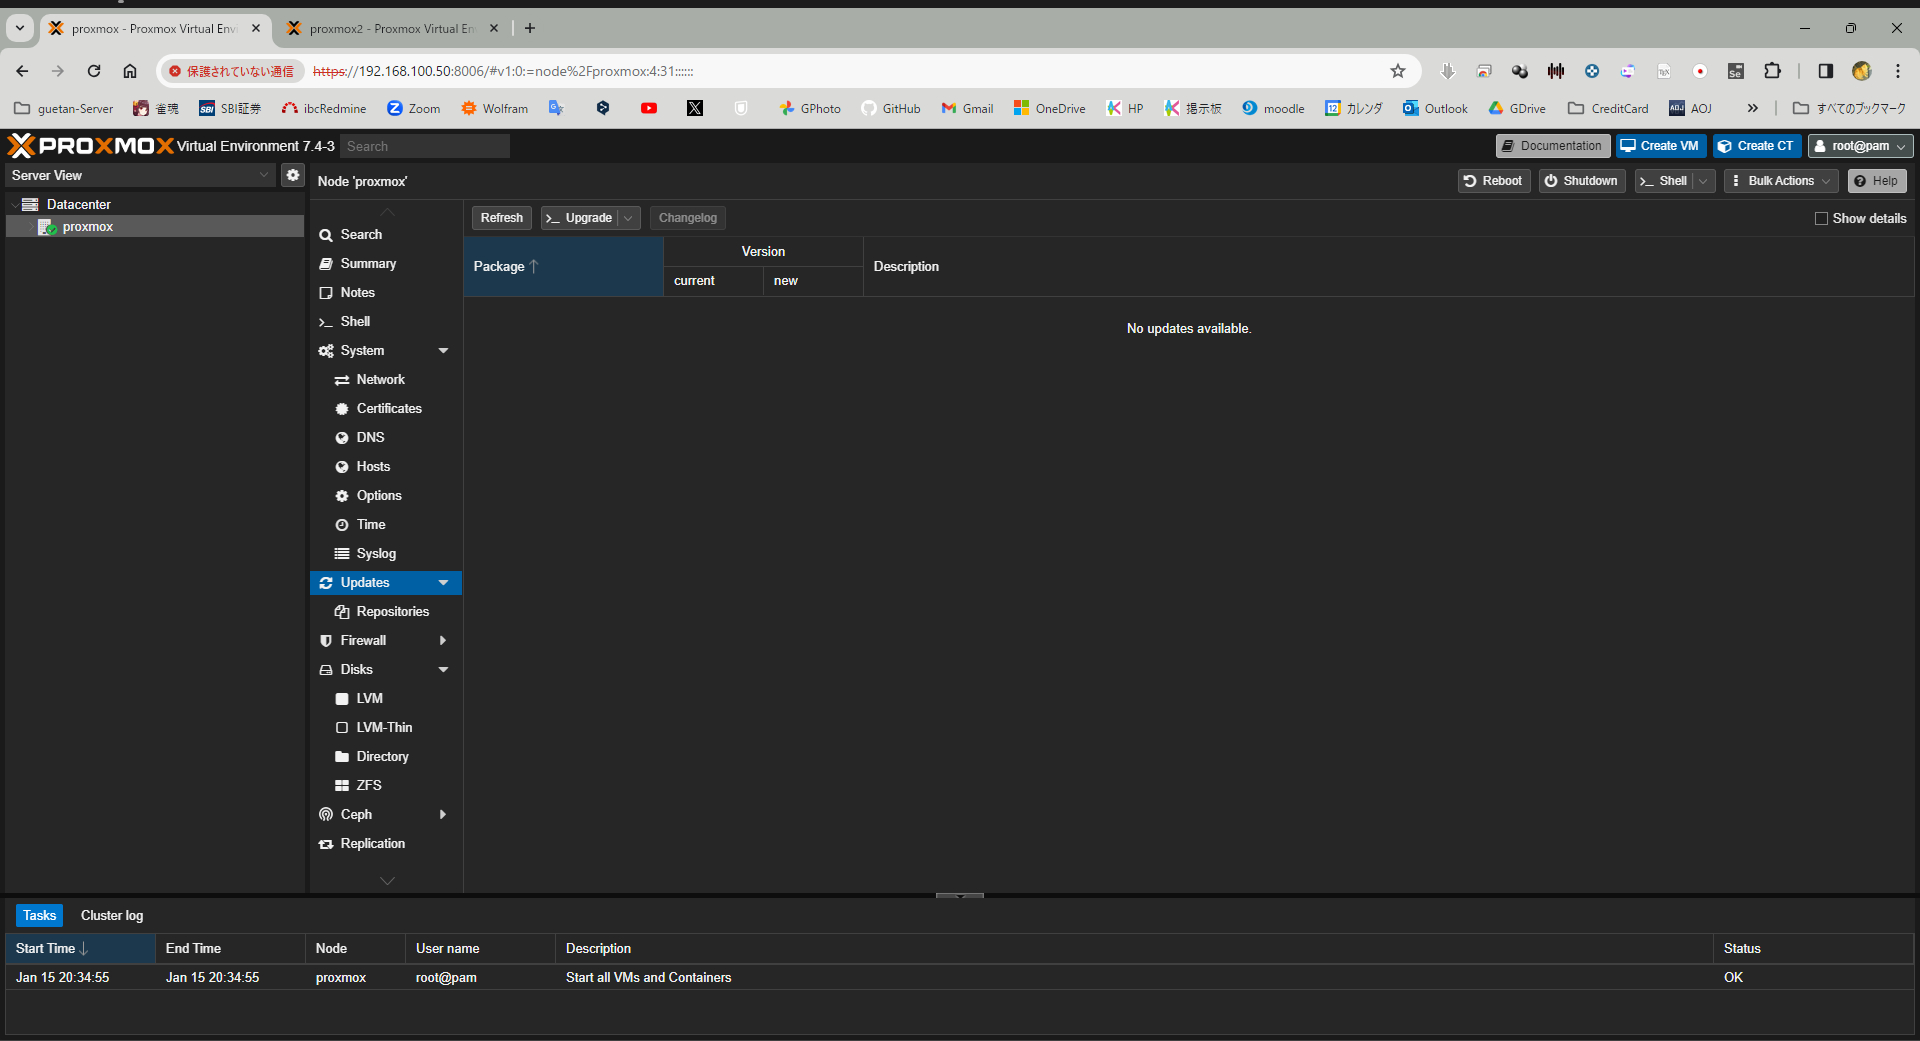Click the Reboot button
The width and height of the screenshot is (1920, 1041).
pyautogui.click(x=1493, y=181)
